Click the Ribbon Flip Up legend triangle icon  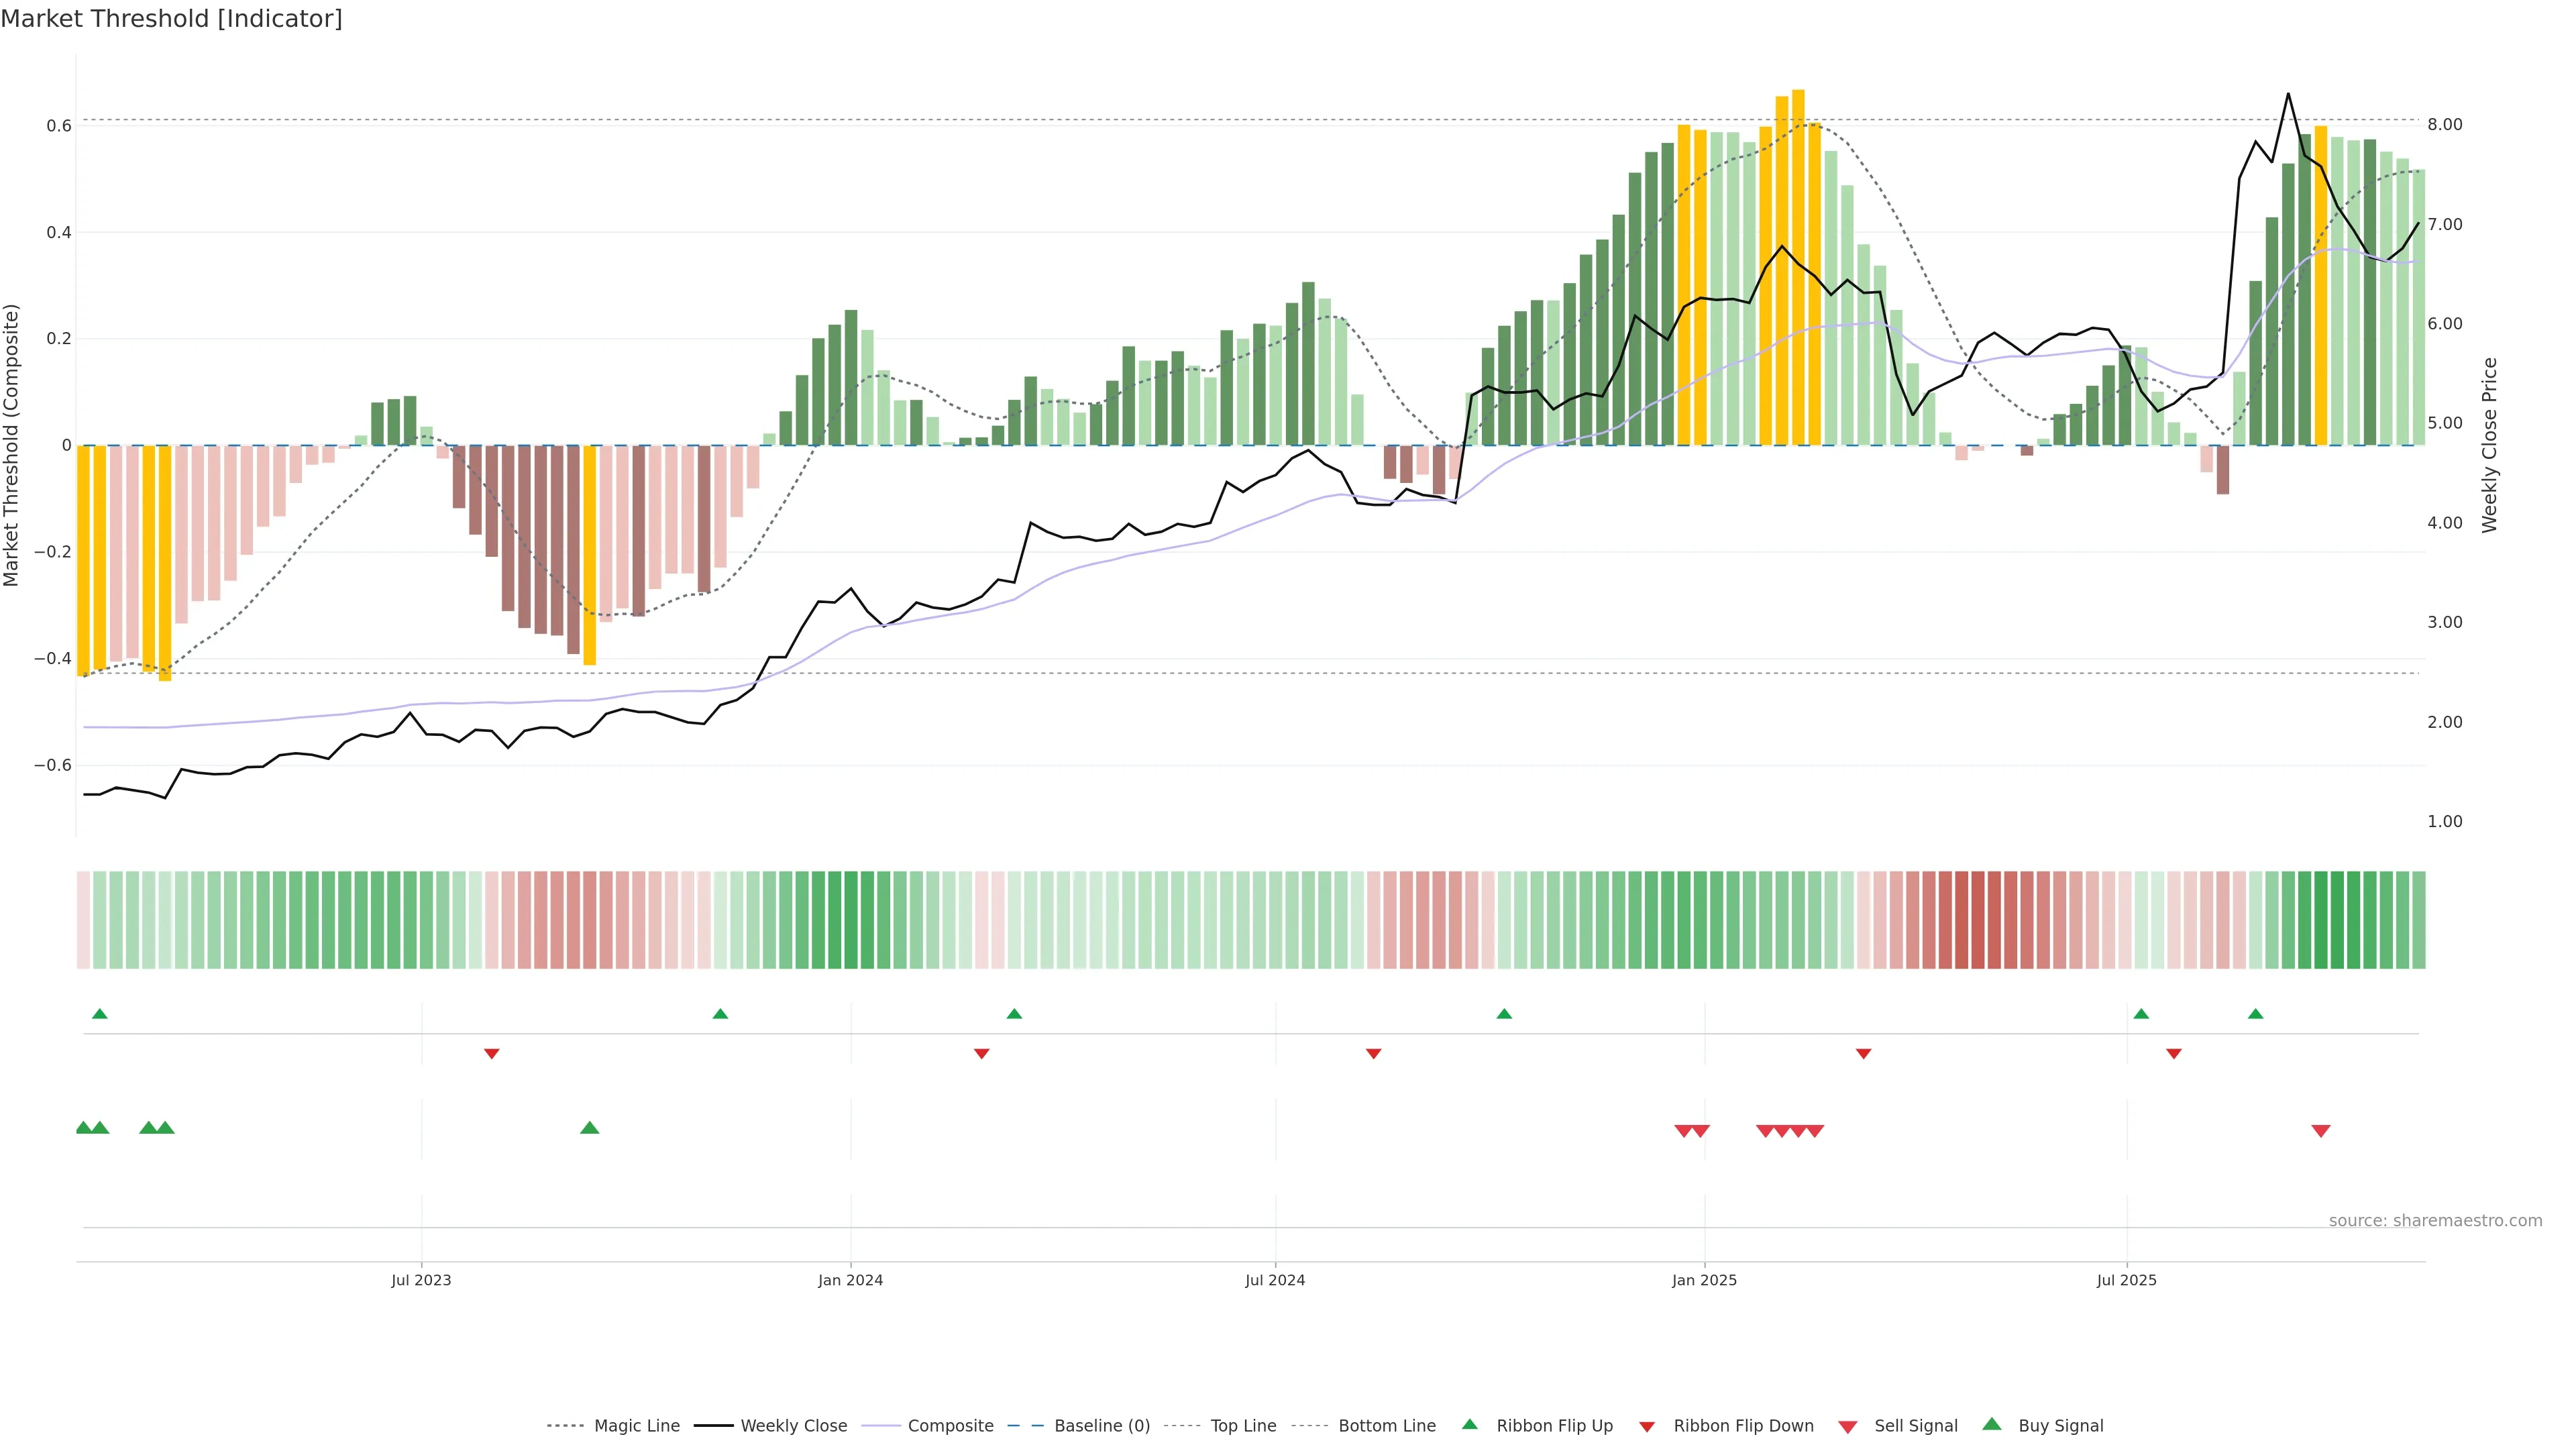pyautogui.click(x=1469, y=1424)
